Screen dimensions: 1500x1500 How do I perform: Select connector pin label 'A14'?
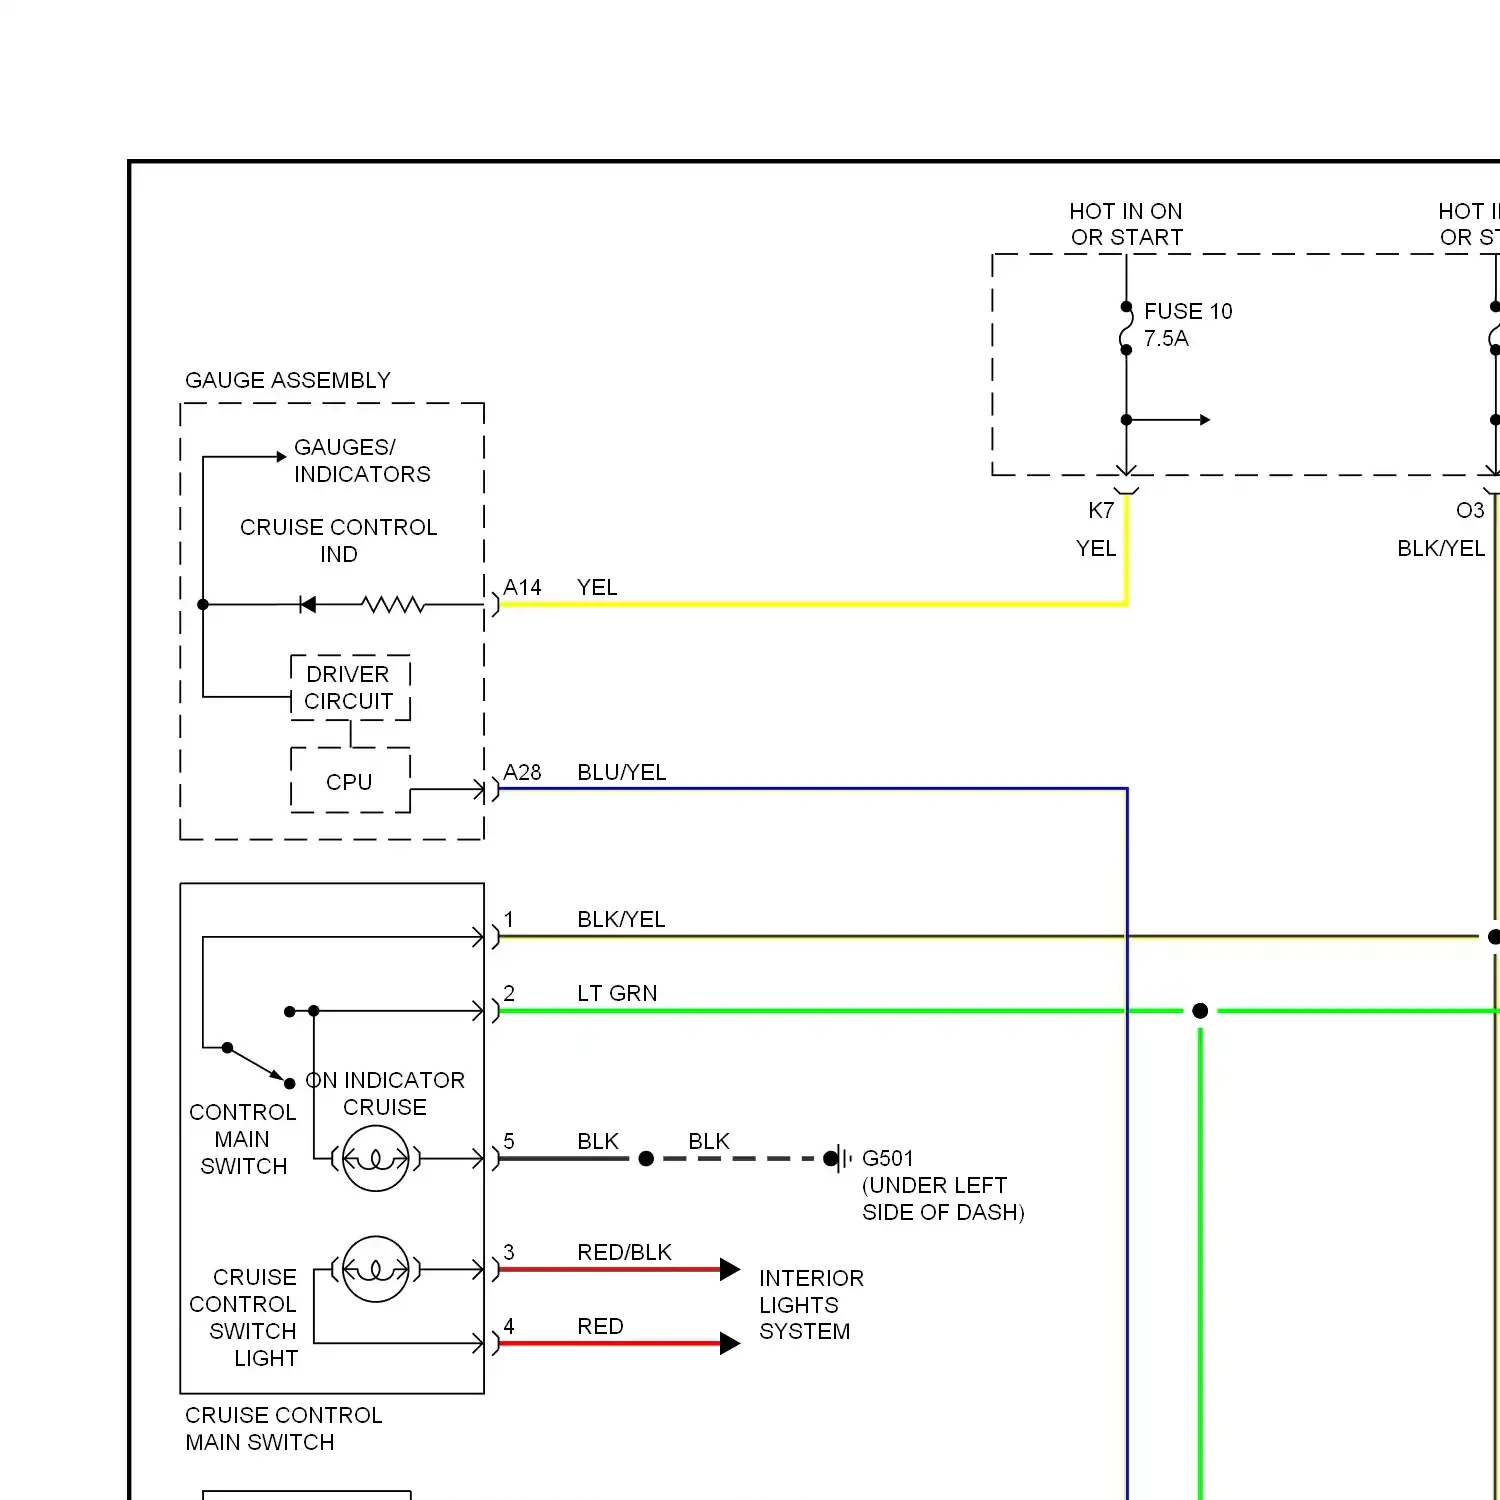[522, 587]
